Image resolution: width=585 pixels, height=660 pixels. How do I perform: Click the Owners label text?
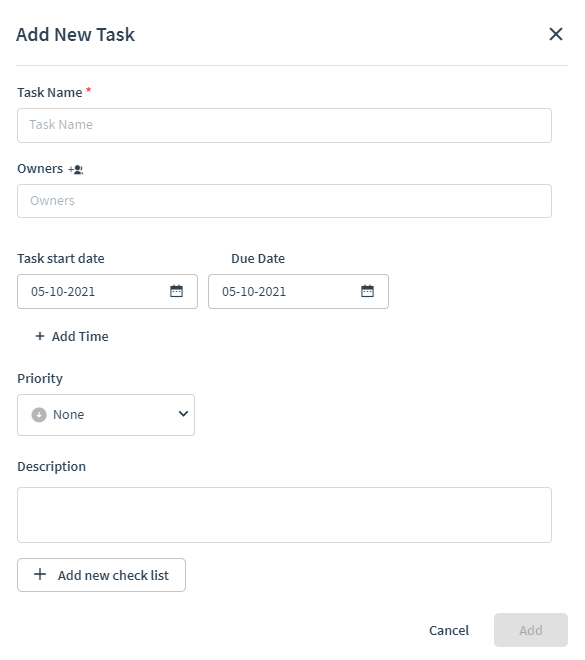pyautogui.click(x=40, y=168)
